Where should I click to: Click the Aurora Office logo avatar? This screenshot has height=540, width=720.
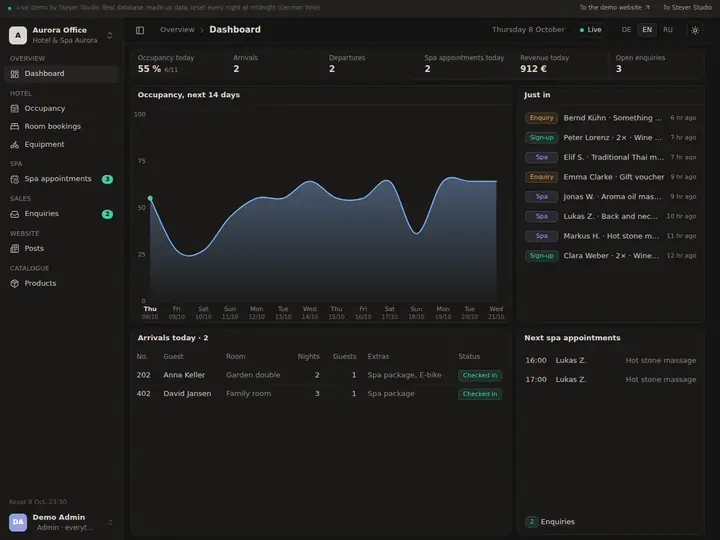(x=18, y=35)
